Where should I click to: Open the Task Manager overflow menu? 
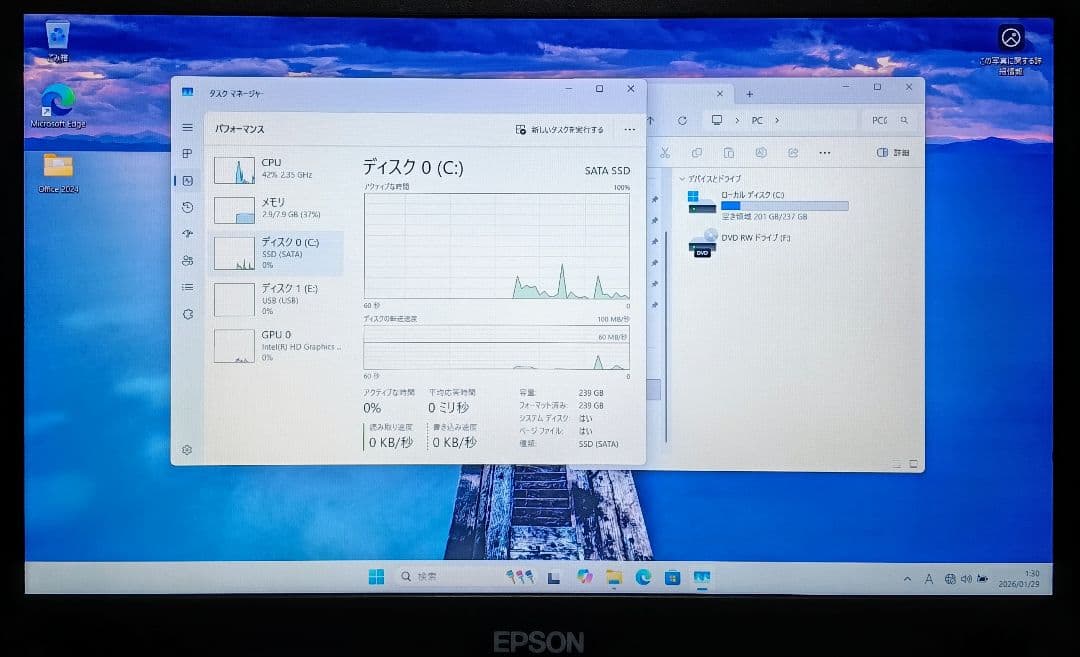629,129
